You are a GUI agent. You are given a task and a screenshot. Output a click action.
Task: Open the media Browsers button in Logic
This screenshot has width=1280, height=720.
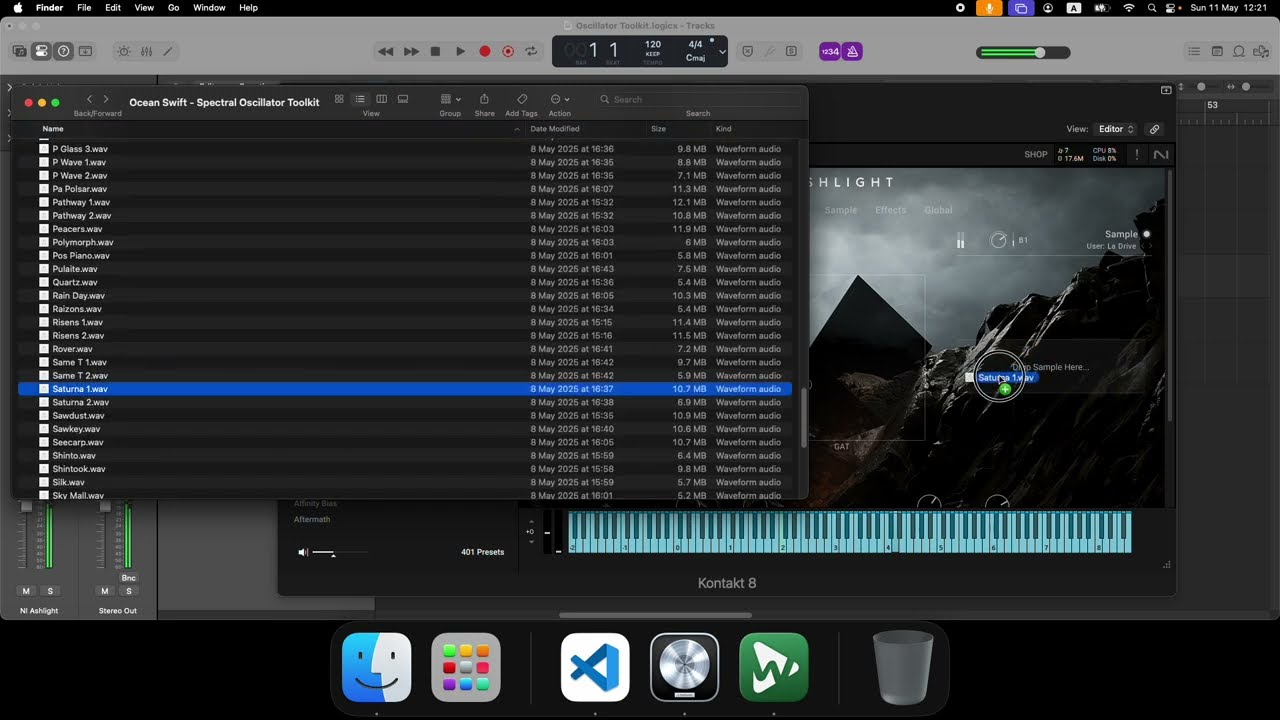(1261, 51)
